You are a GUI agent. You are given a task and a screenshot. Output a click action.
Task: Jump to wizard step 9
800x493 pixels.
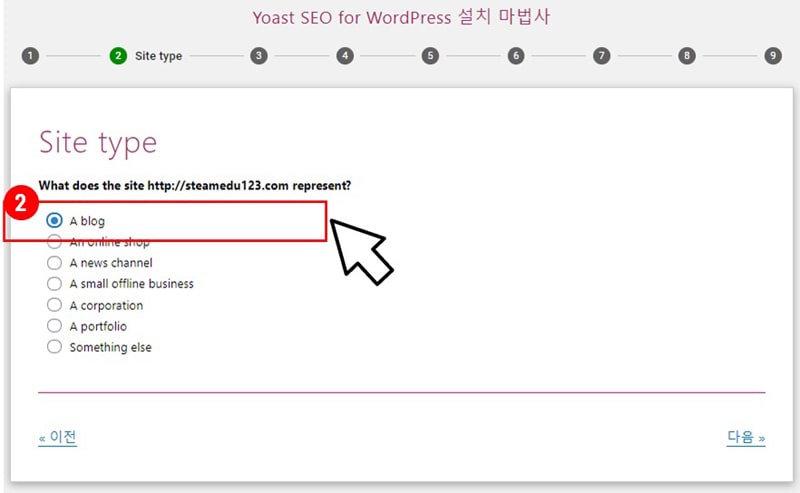point(773,56)
